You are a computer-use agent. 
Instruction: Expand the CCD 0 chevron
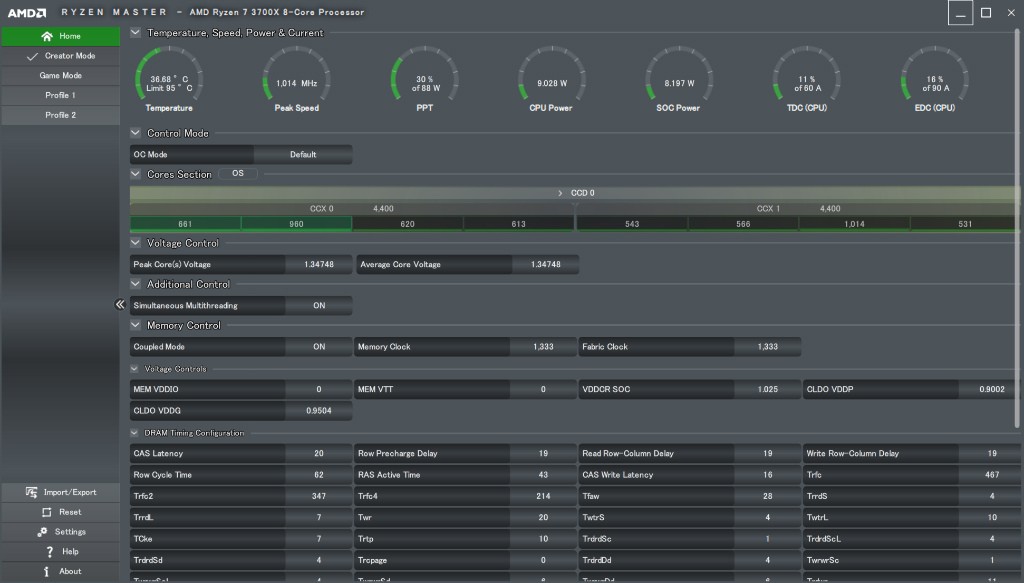tap(560, 193)
